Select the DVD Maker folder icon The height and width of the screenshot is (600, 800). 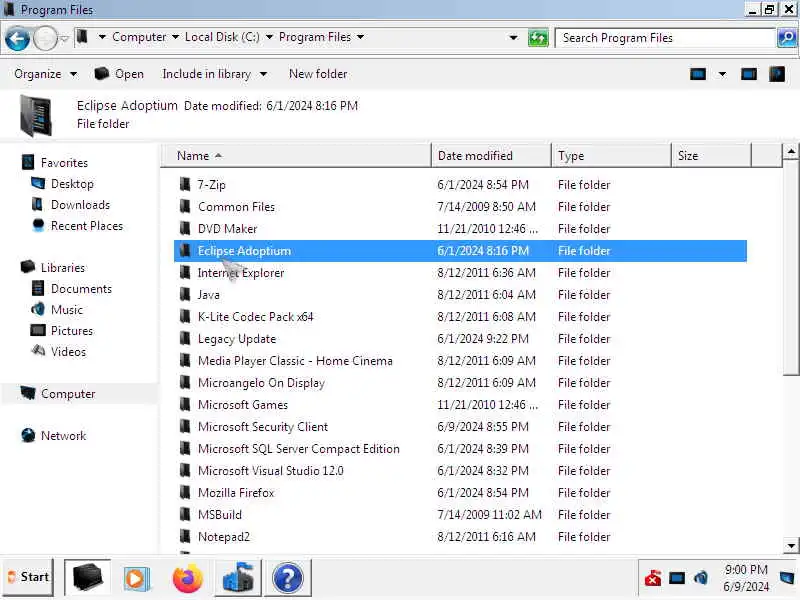[x=185, y=228]
